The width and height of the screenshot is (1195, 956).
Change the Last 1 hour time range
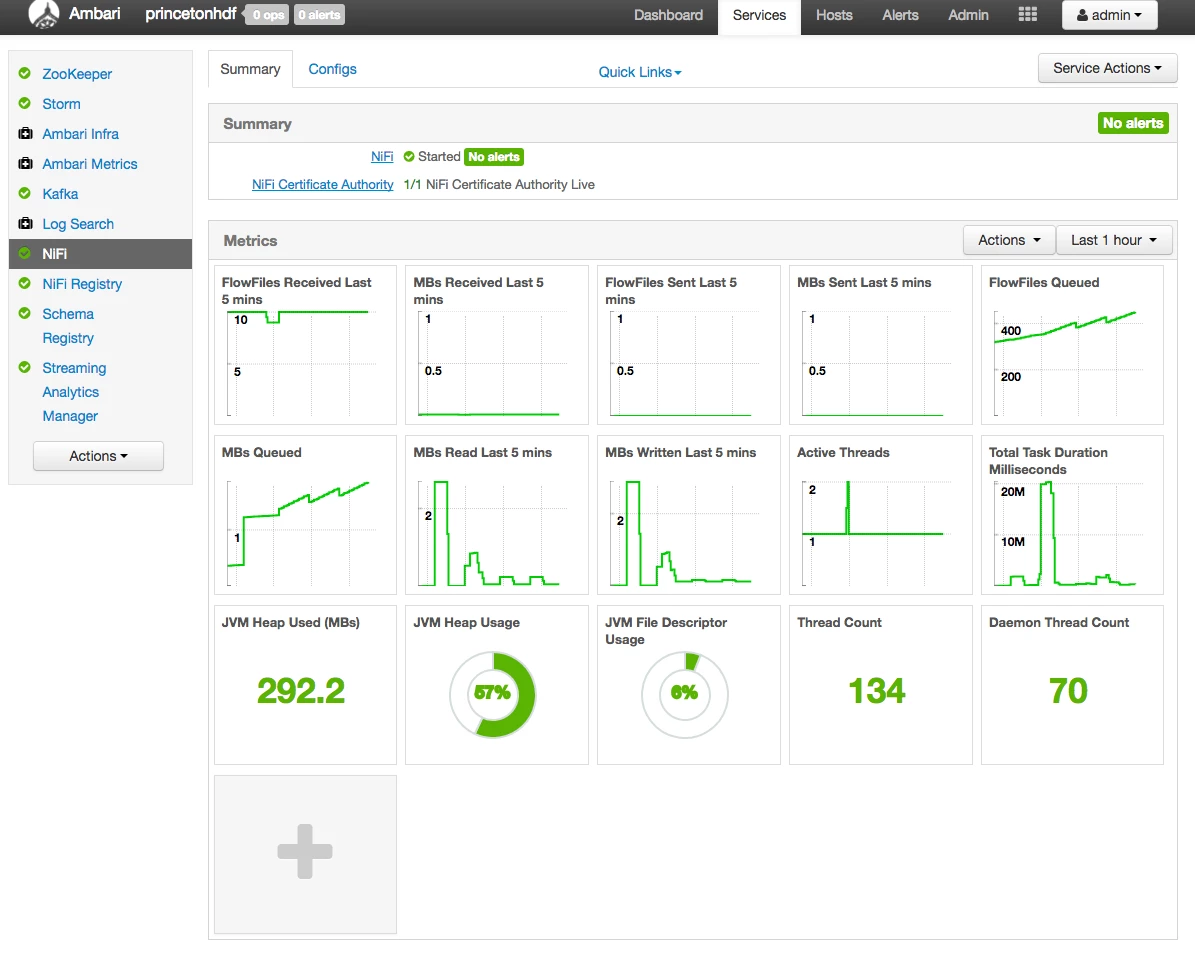pos(1113,240)
